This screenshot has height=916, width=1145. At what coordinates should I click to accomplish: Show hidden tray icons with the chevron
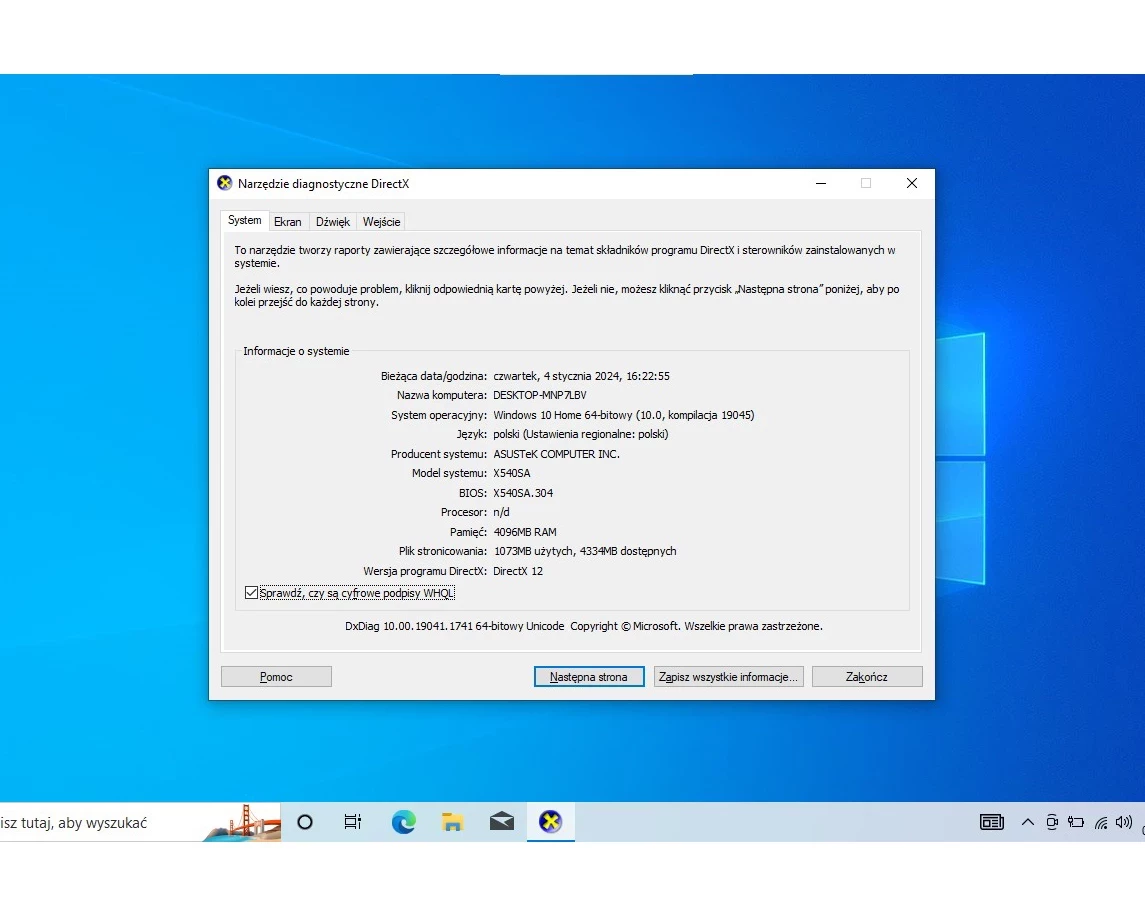point(1027,823)
